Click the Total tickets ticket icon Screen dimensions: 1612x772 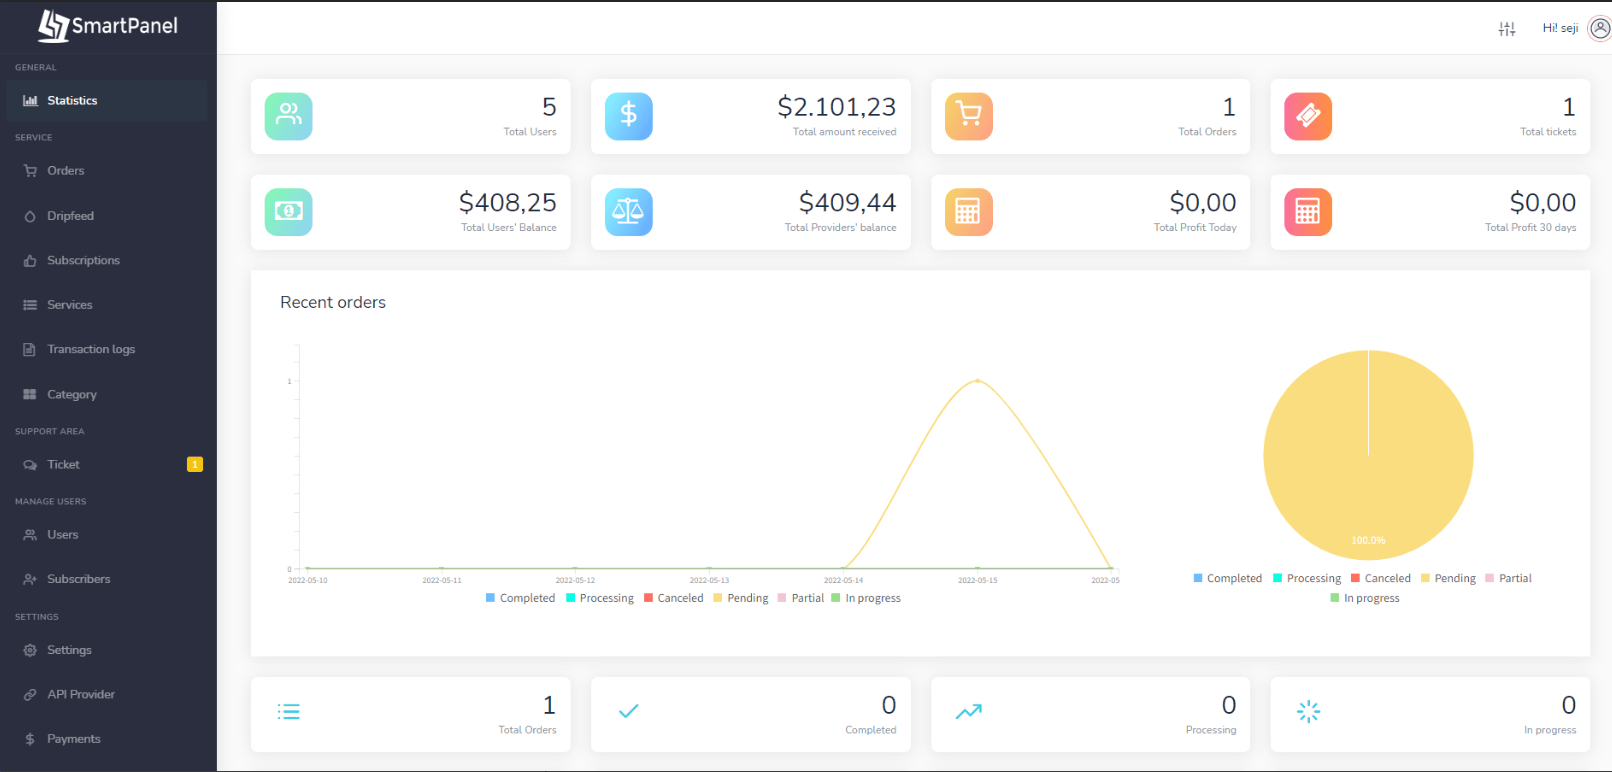pyautogui.click(x=1308, y=116)
